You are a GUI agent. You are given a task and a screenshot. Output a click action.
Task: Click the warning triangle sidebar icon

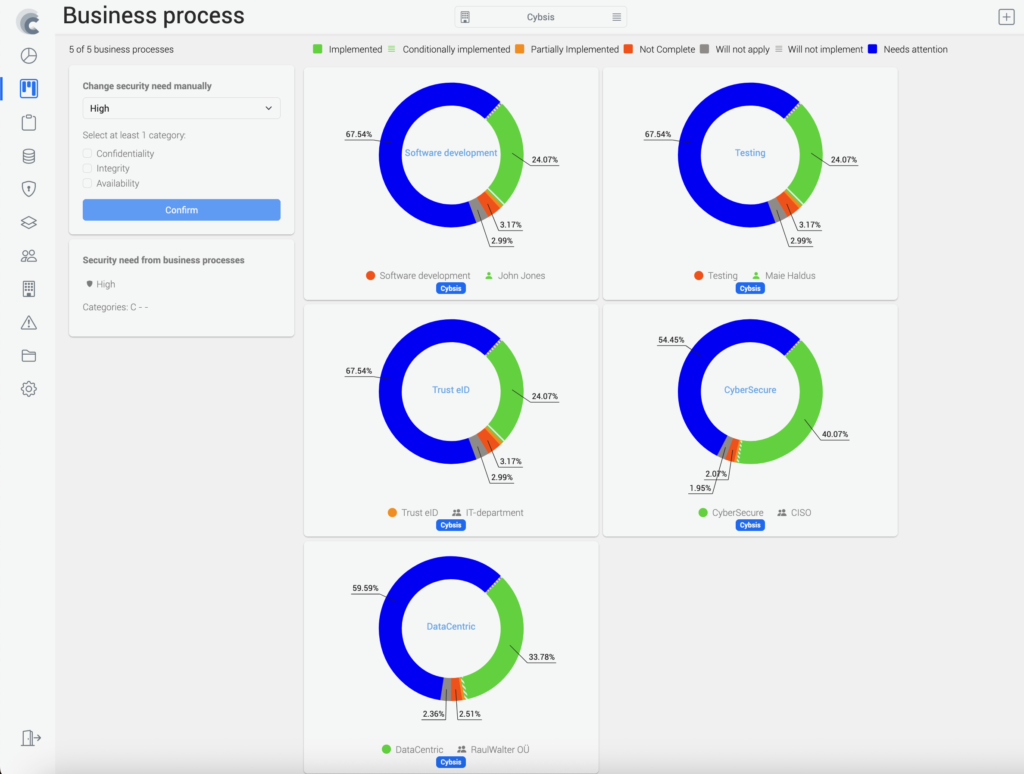click(x=29, y=322)
